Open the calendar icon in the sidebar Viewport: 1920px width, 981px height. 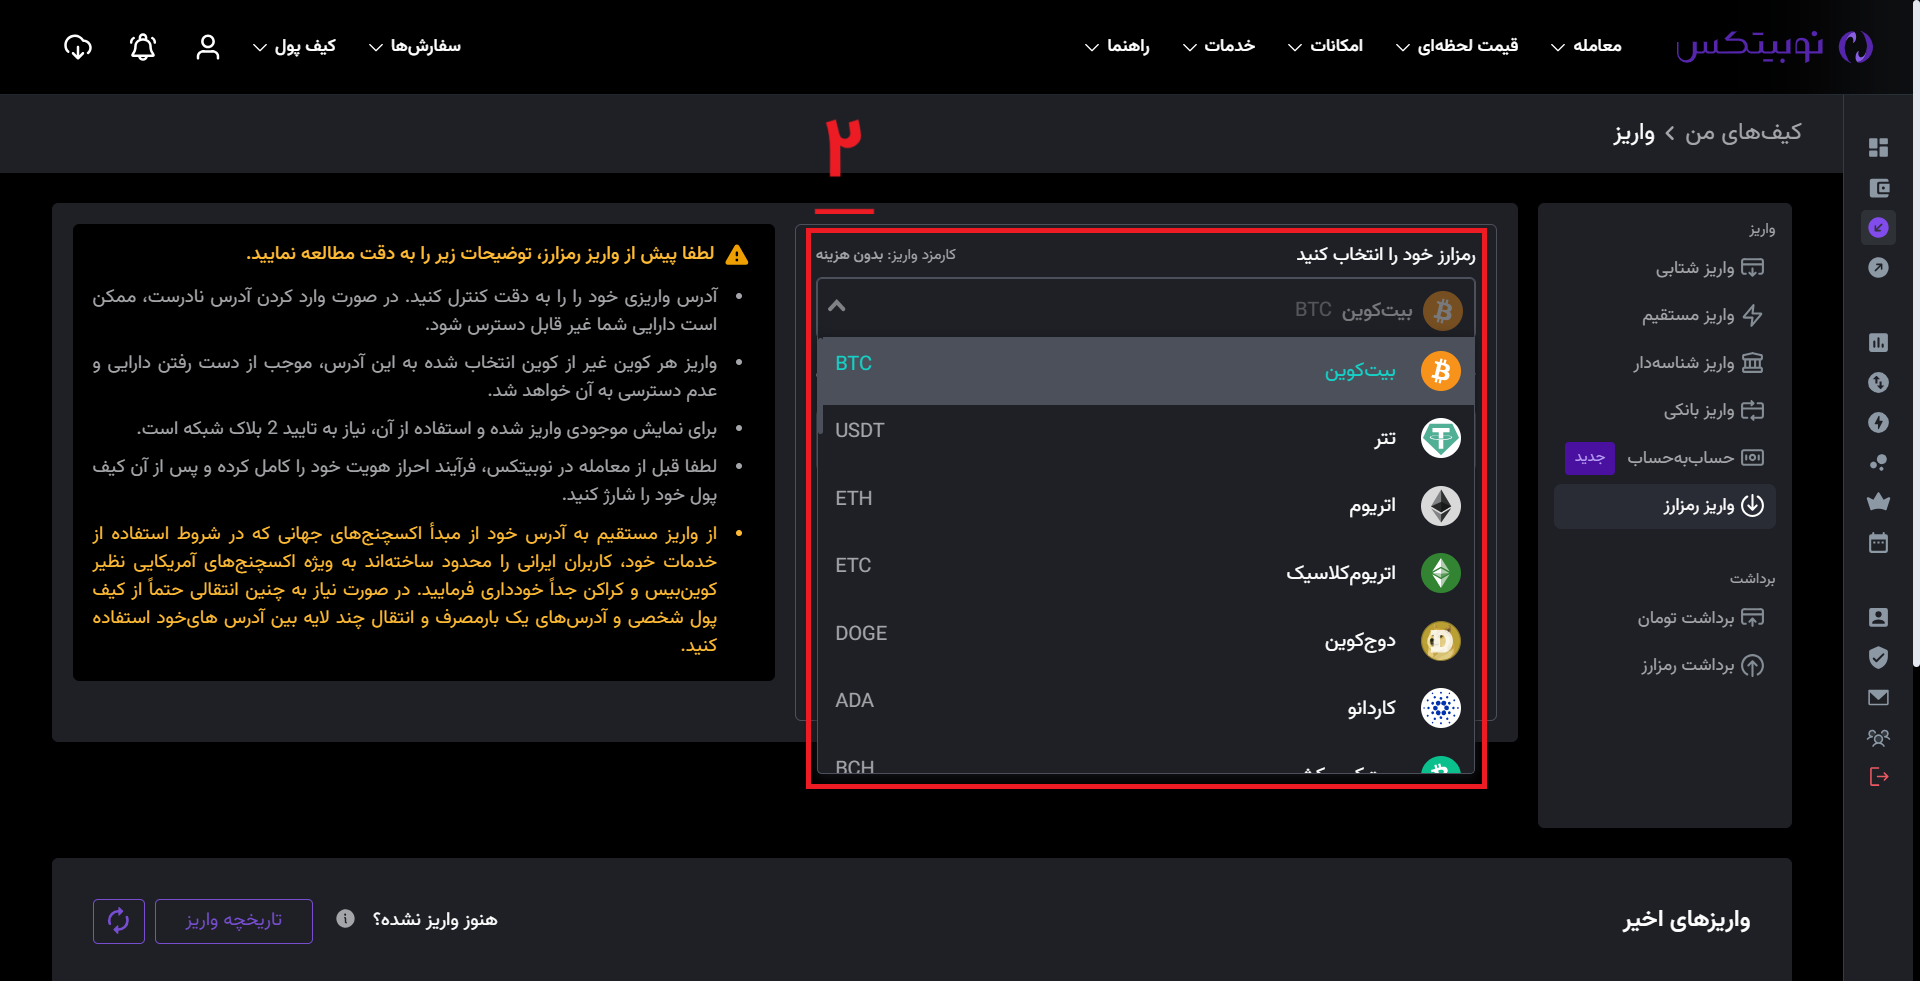point(1878,543)
